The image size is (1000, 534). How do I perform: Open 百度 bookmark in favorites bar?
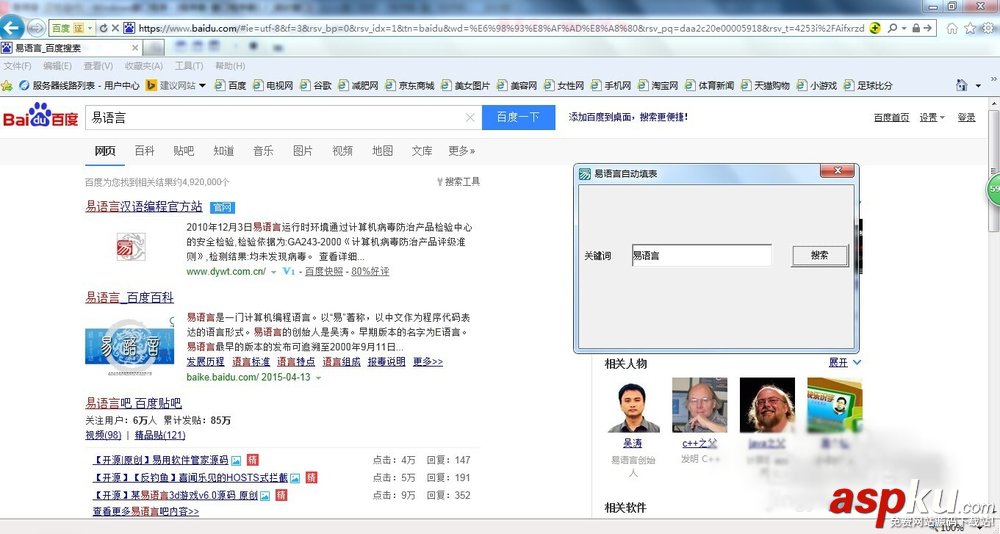[230, 85]
